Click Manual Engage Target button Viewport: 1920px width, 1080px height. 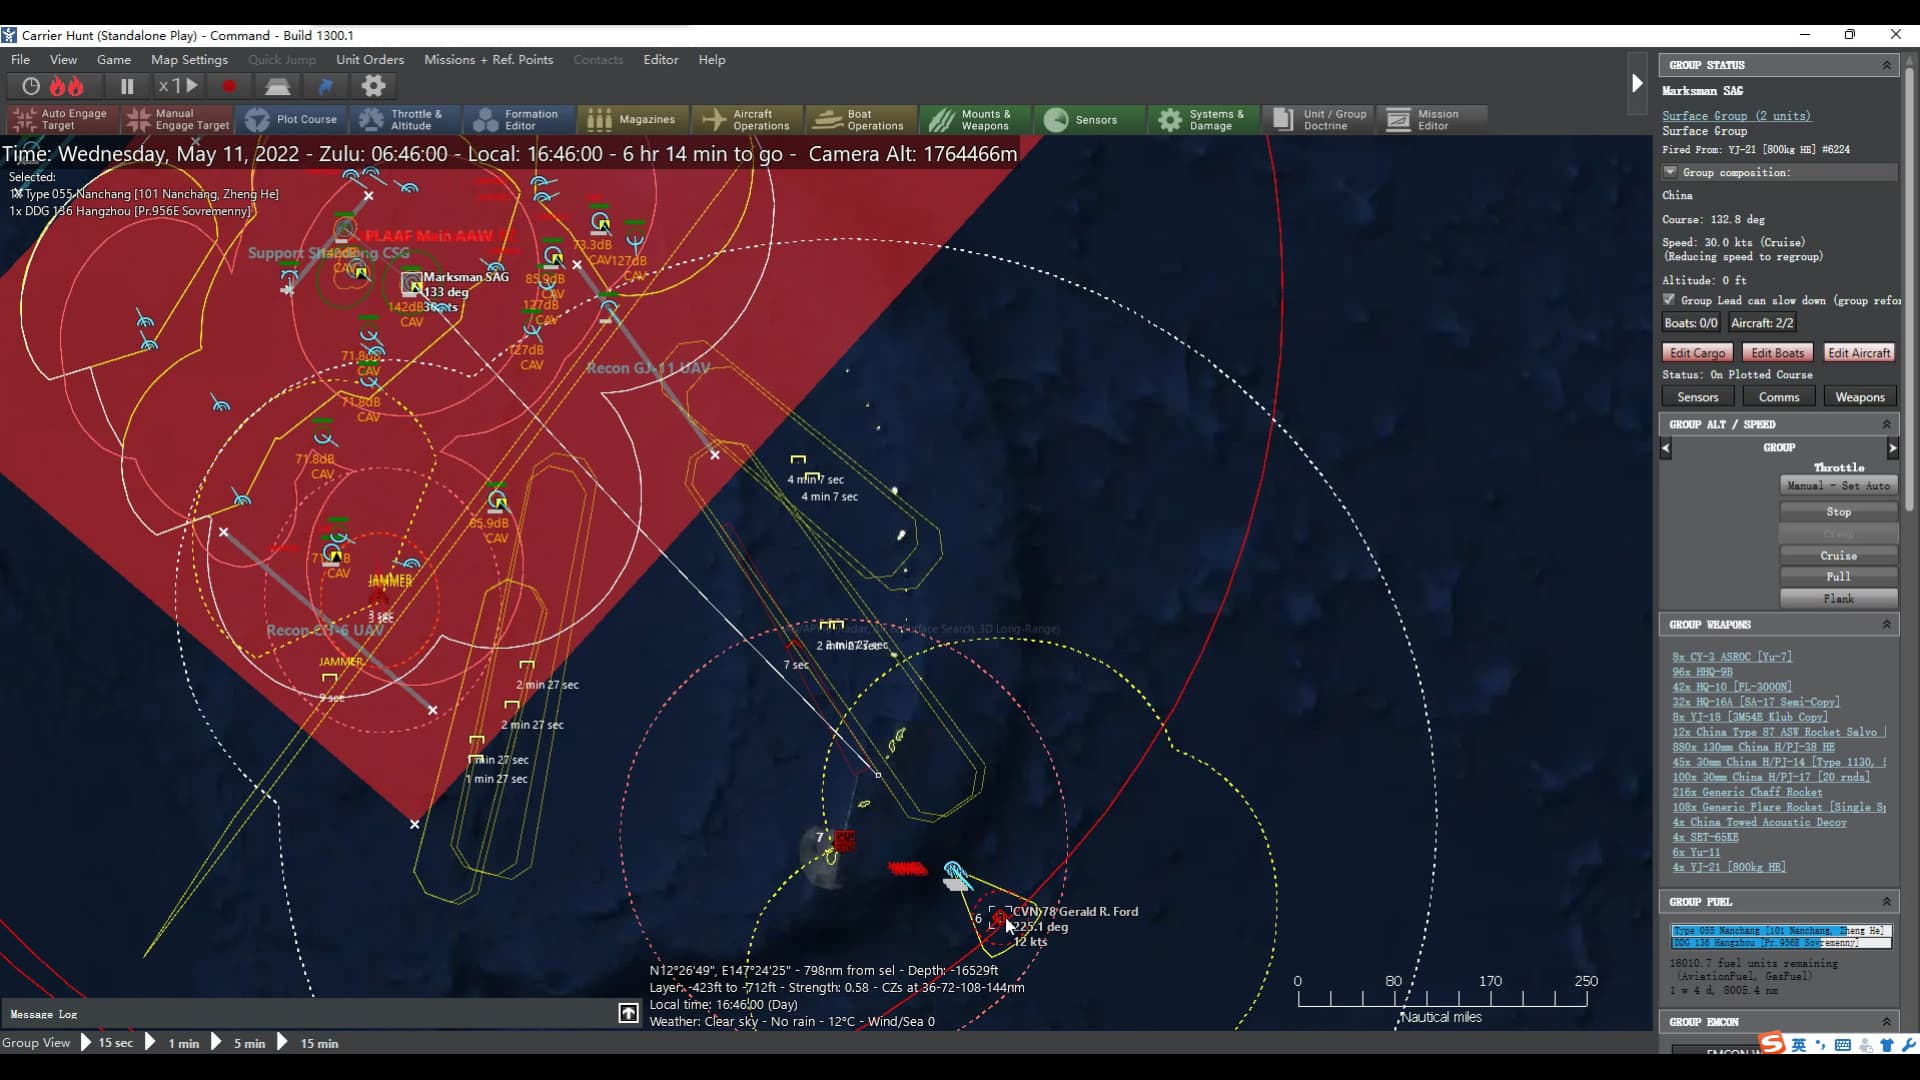click(177, 120)
